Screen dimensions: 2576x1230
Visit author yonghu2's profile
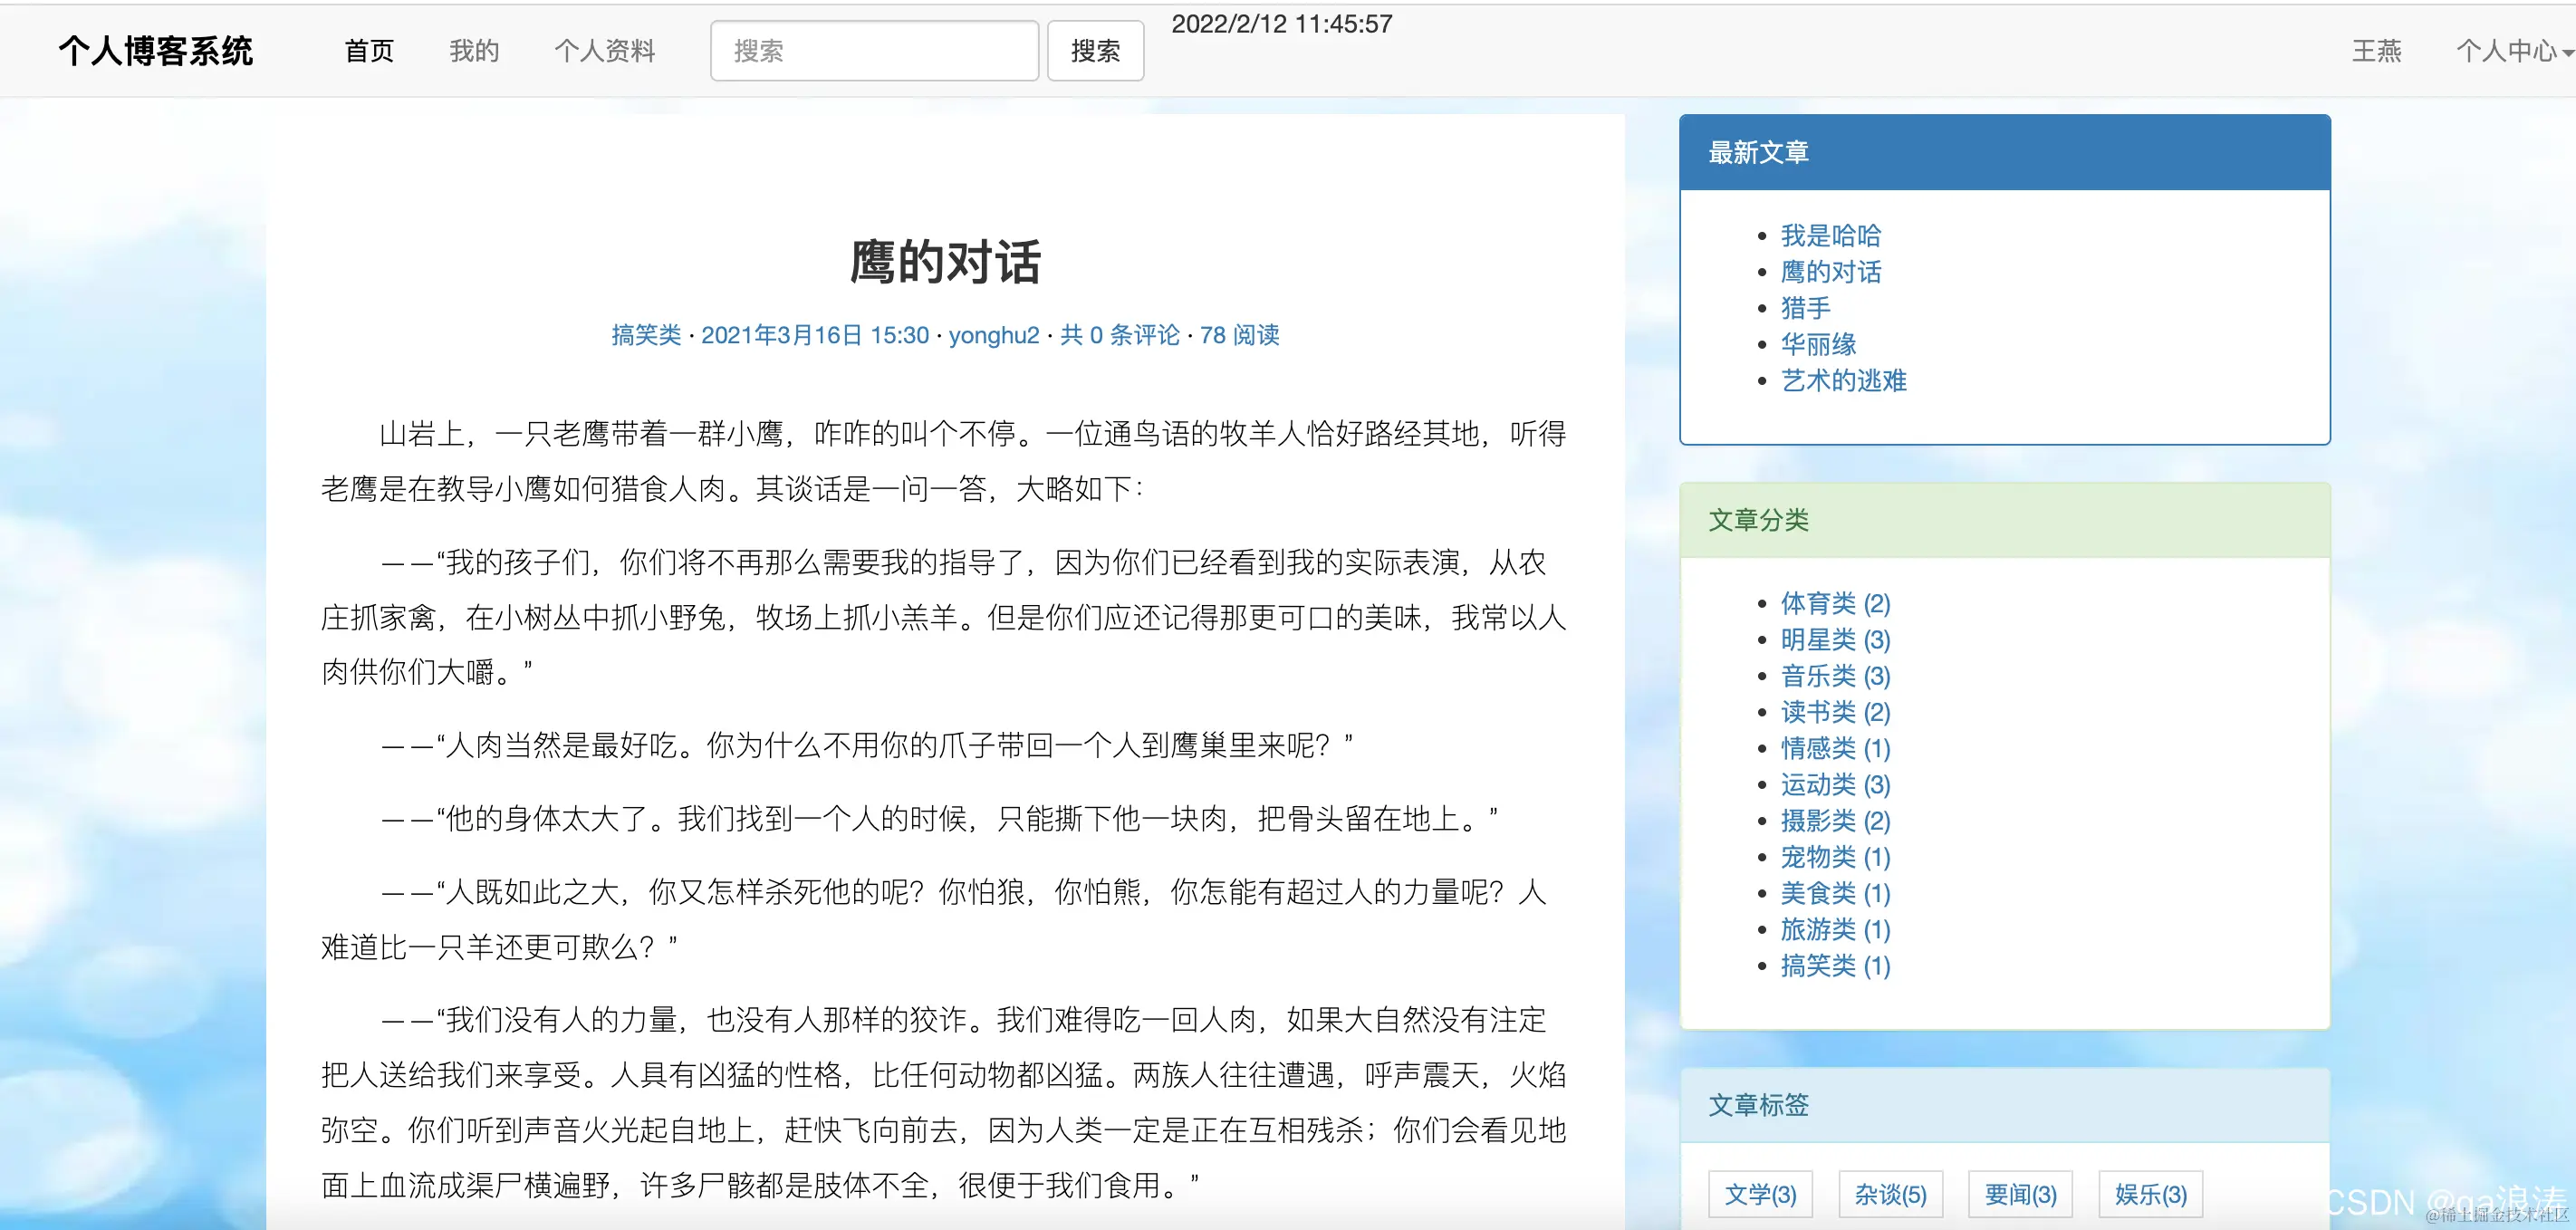click(993, 335)
